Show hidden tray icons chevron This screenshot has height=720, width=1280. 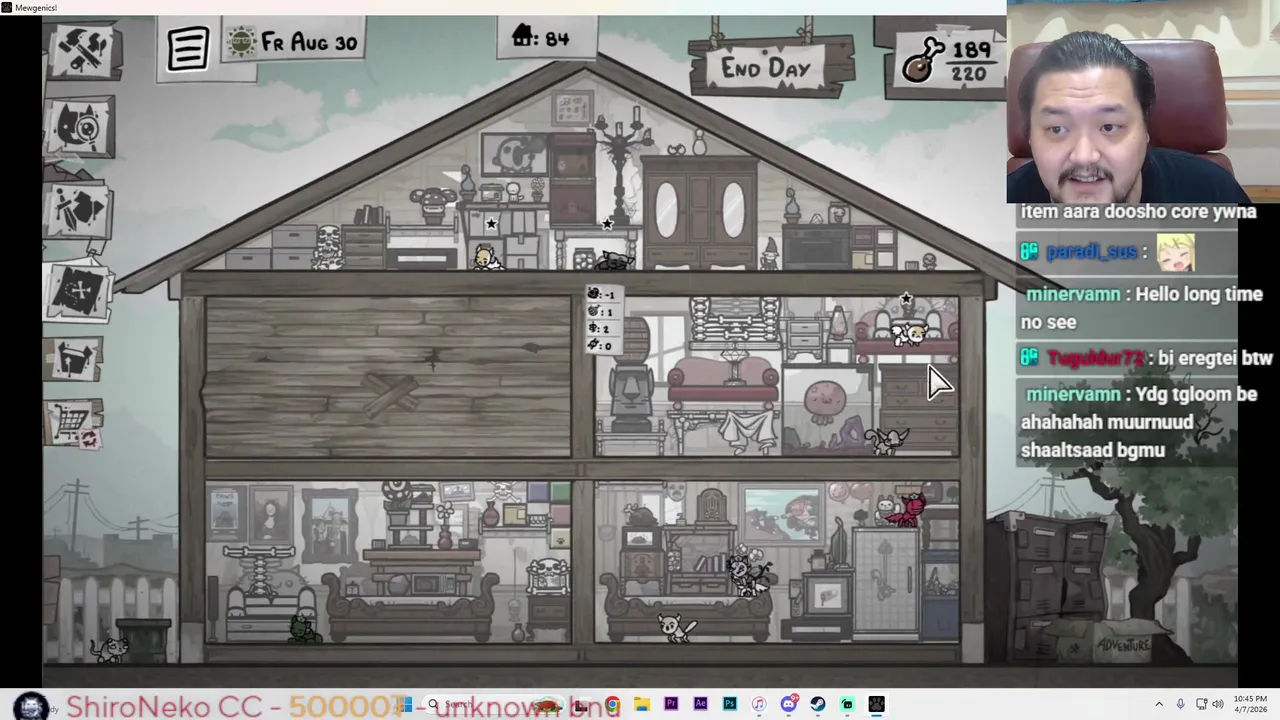coord(1159,705)
